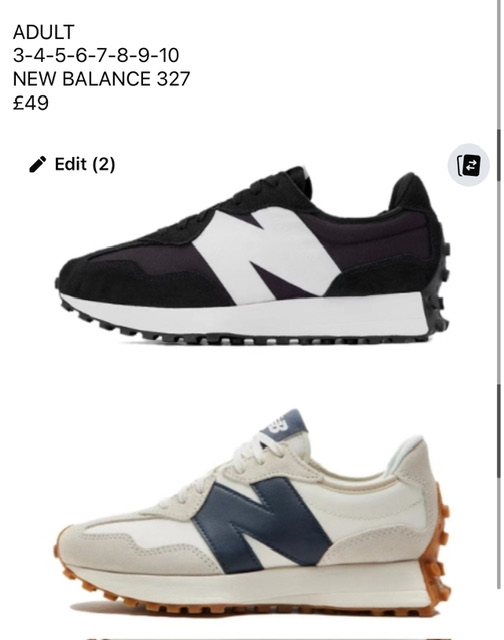Viewport: 504px width, 640px height.
Task: Click the white midsole of black sneaker
Action: pos(245,316)
